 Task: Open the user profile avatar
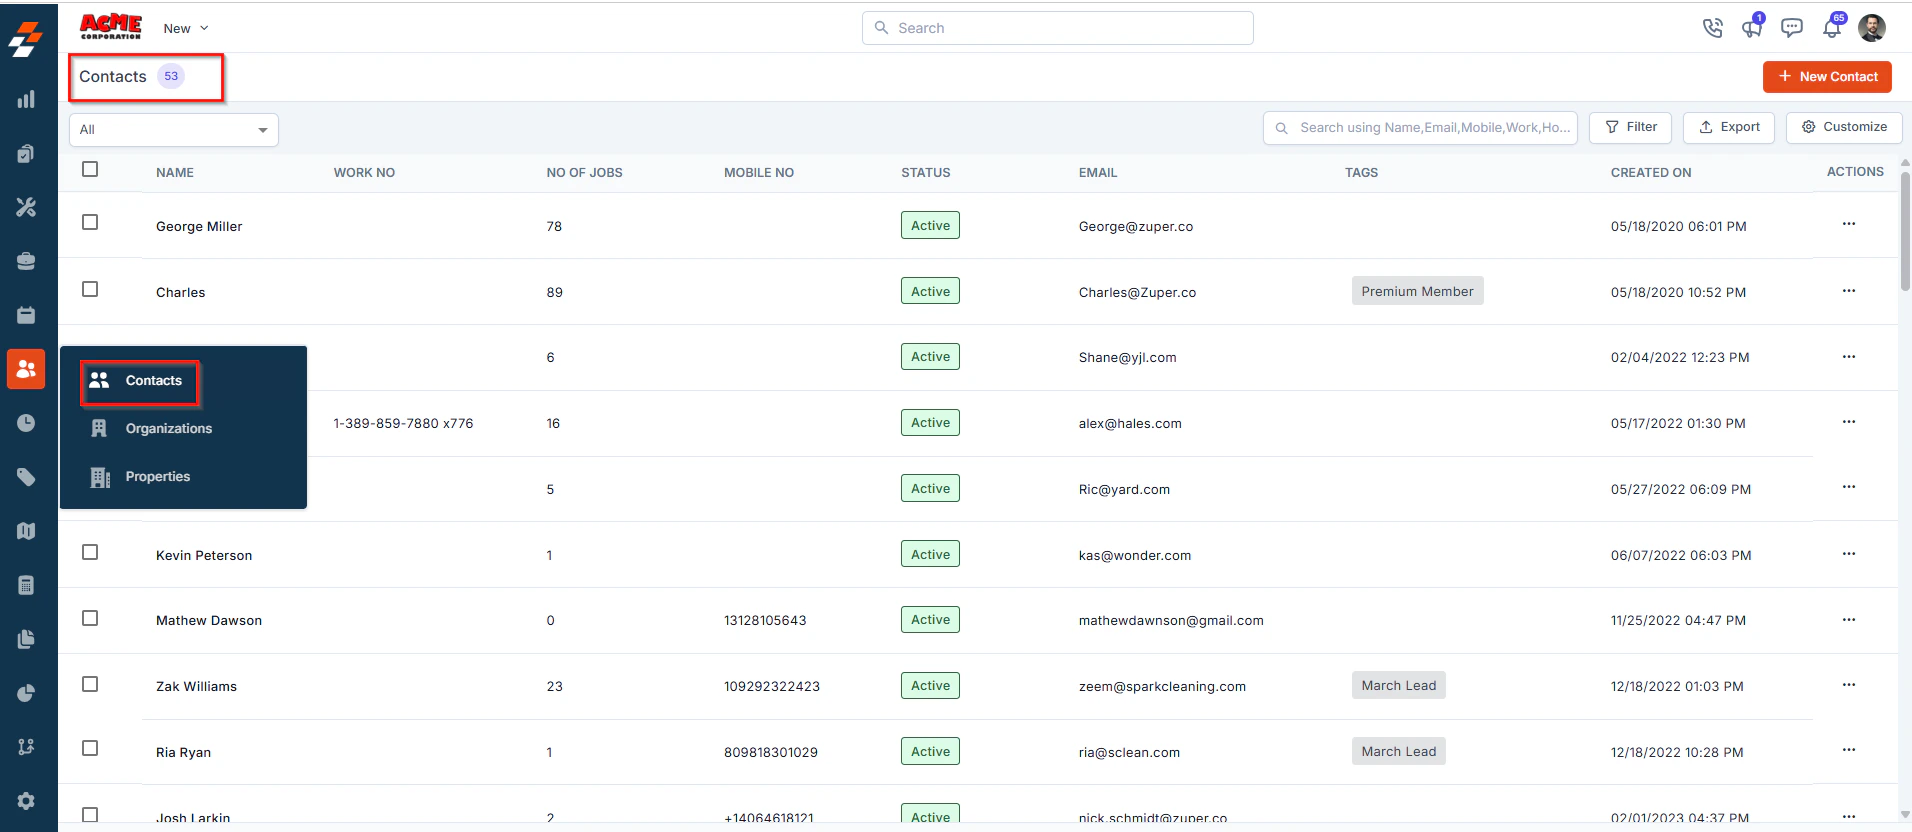(x=1872, y=28)
